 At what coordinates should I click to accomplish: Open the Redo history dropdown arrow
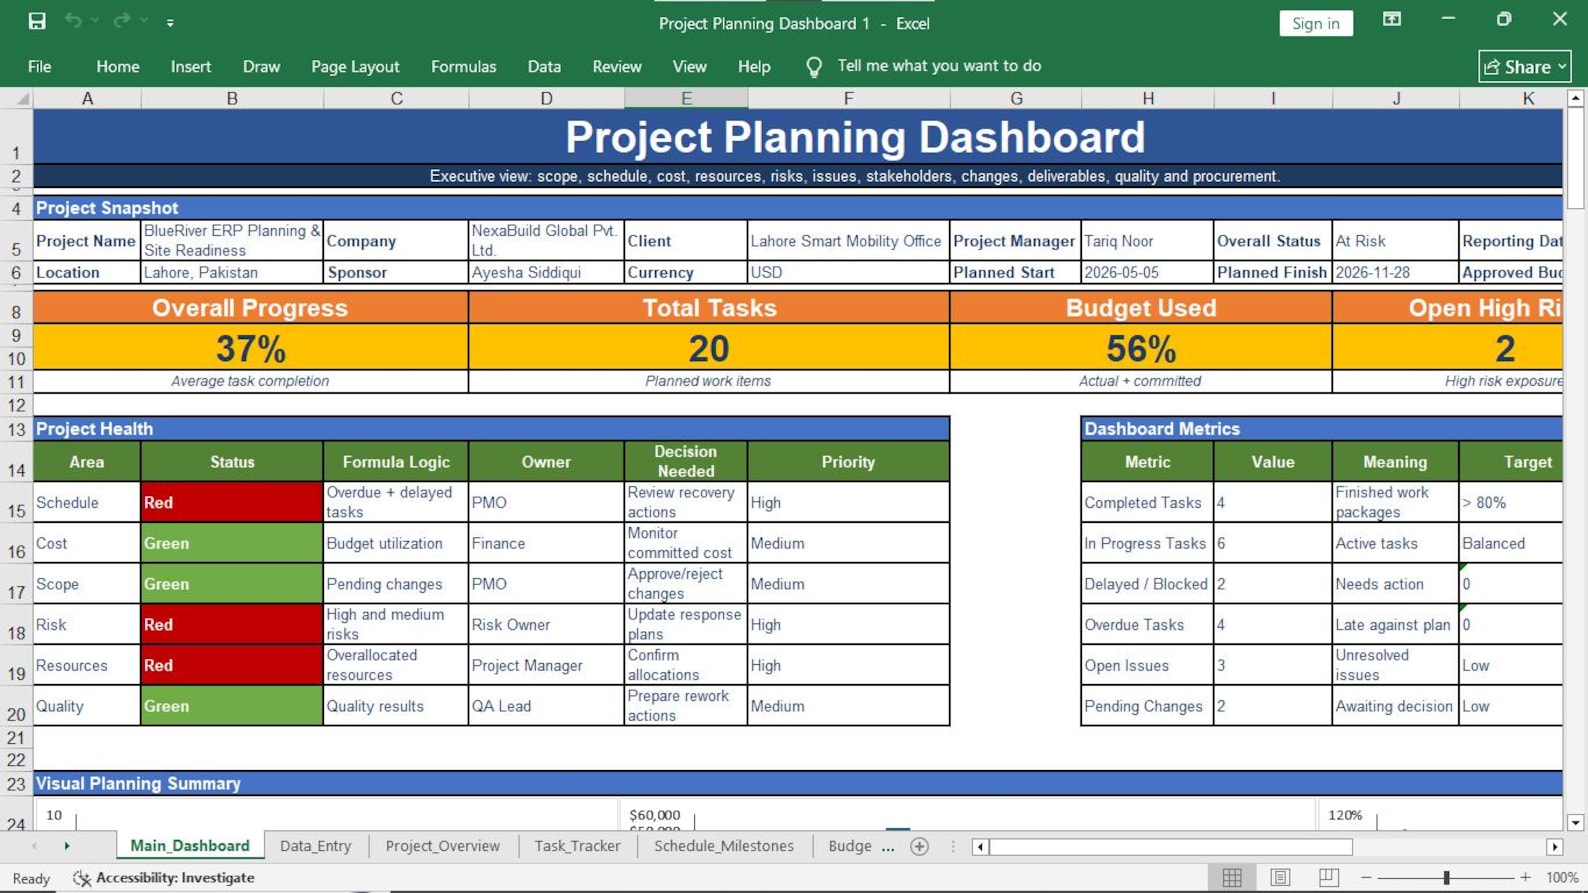pos(144,21)
